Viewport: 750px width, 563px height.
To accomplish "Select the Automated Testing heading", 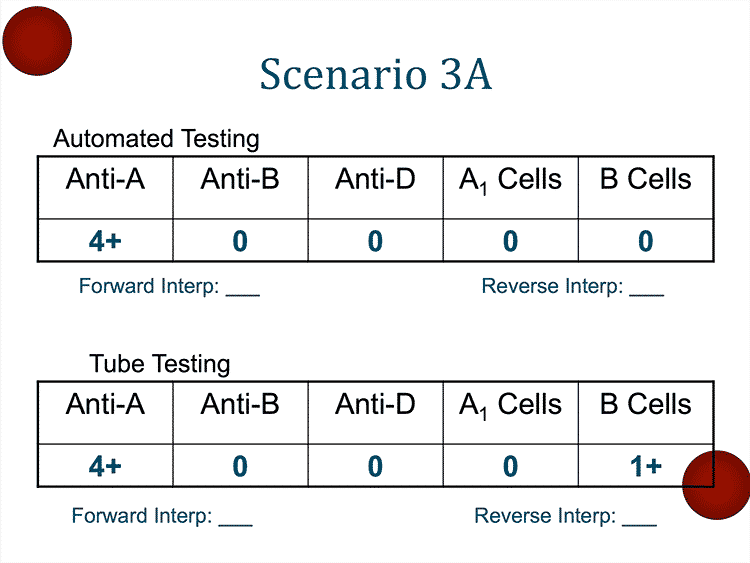I will pos(156,139).
